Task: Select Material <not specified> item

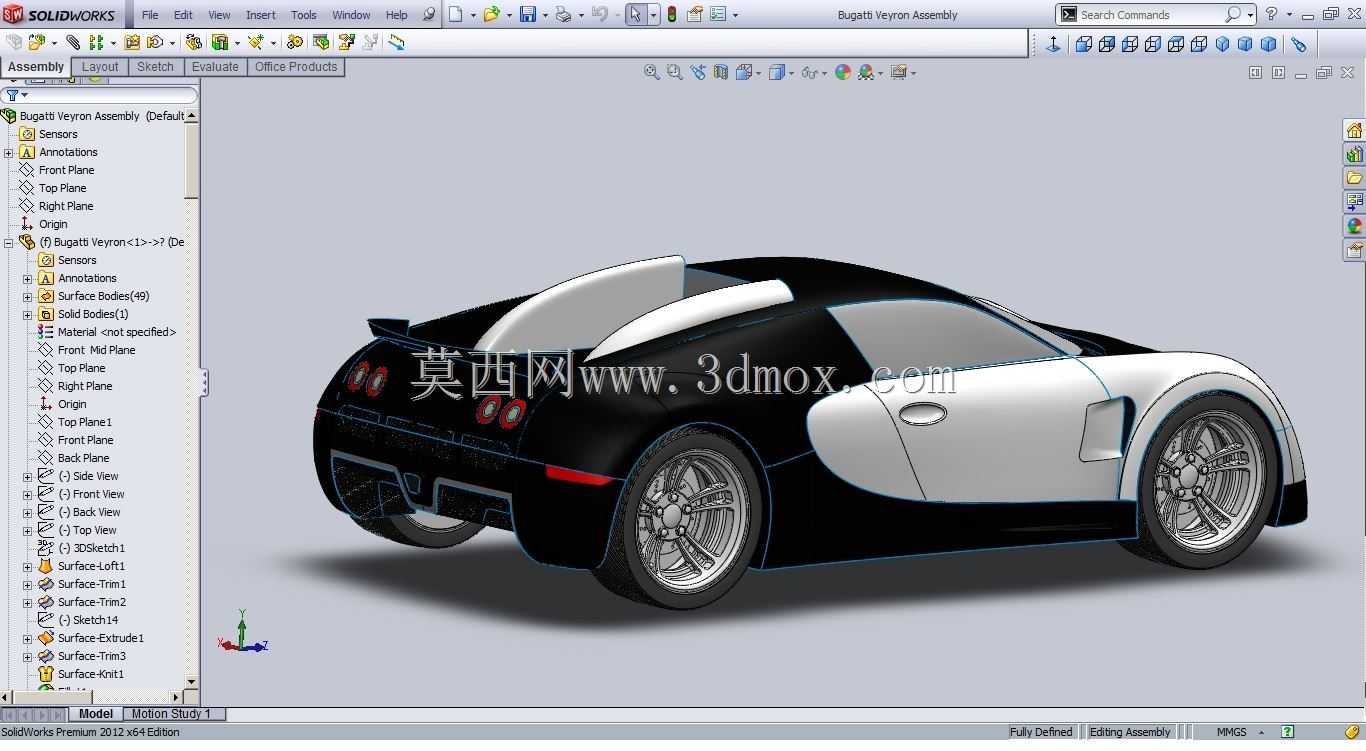Action: coord(116,333)
